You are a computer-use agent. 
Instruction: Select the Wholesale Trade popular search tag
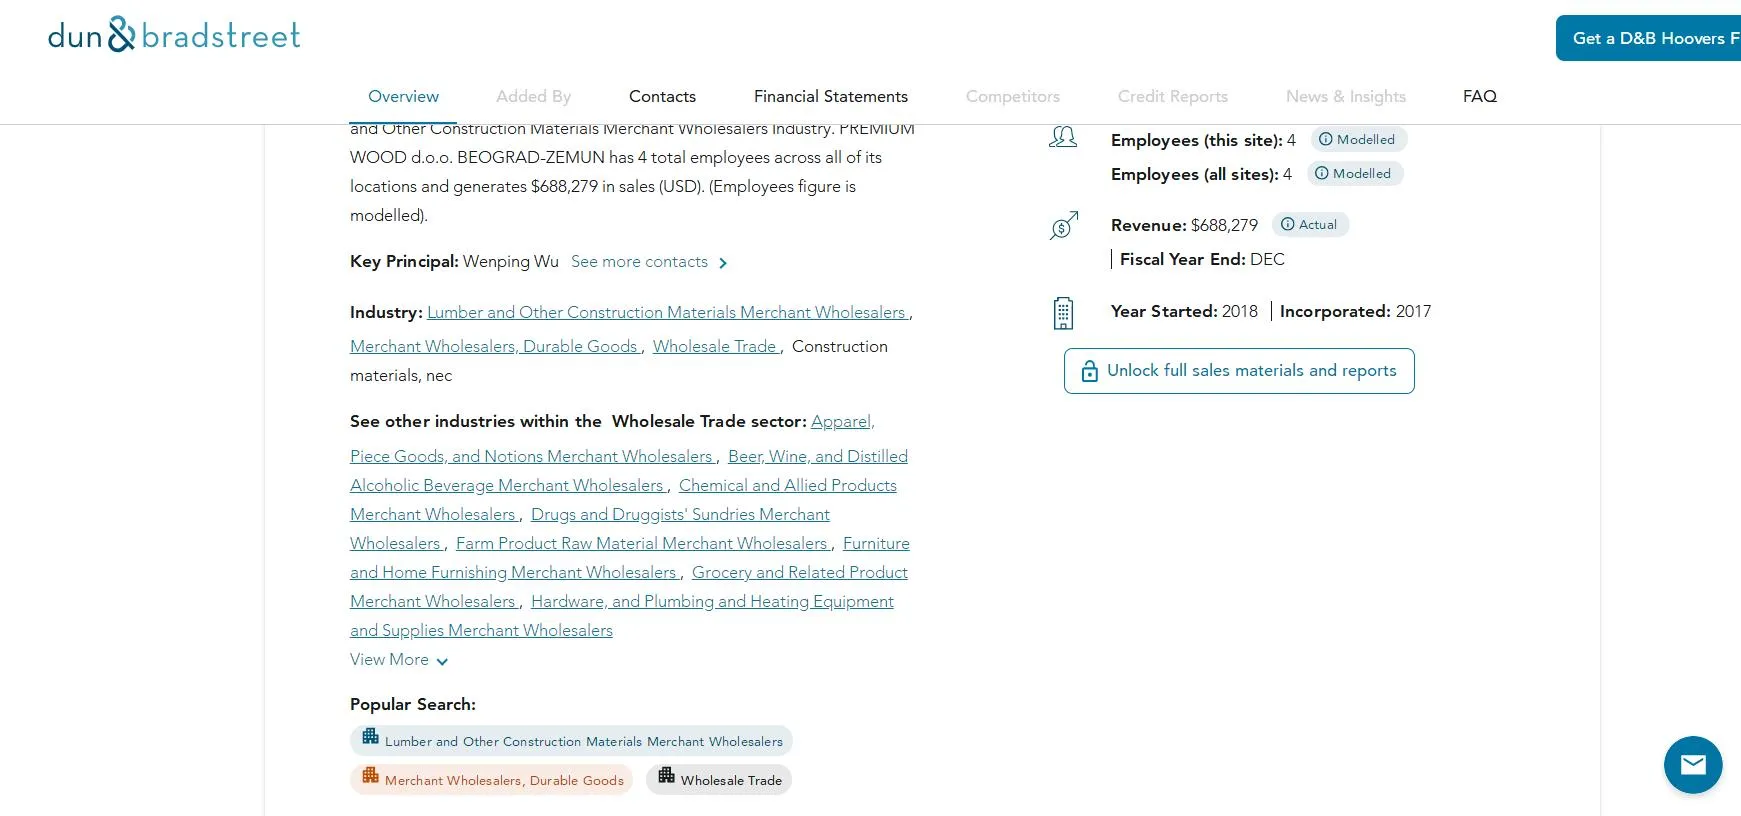click(x=719, y=780)
